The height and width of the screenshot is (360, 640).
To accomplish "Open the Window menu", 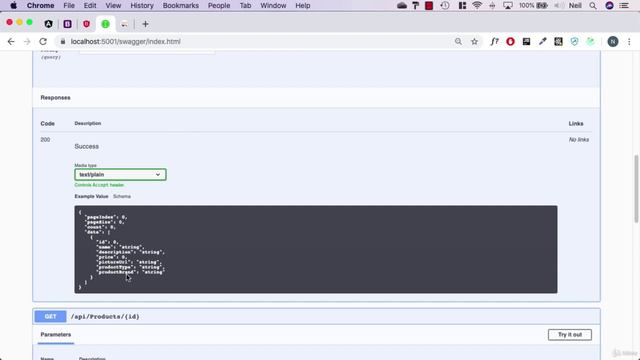I will (x=273, y=6).
